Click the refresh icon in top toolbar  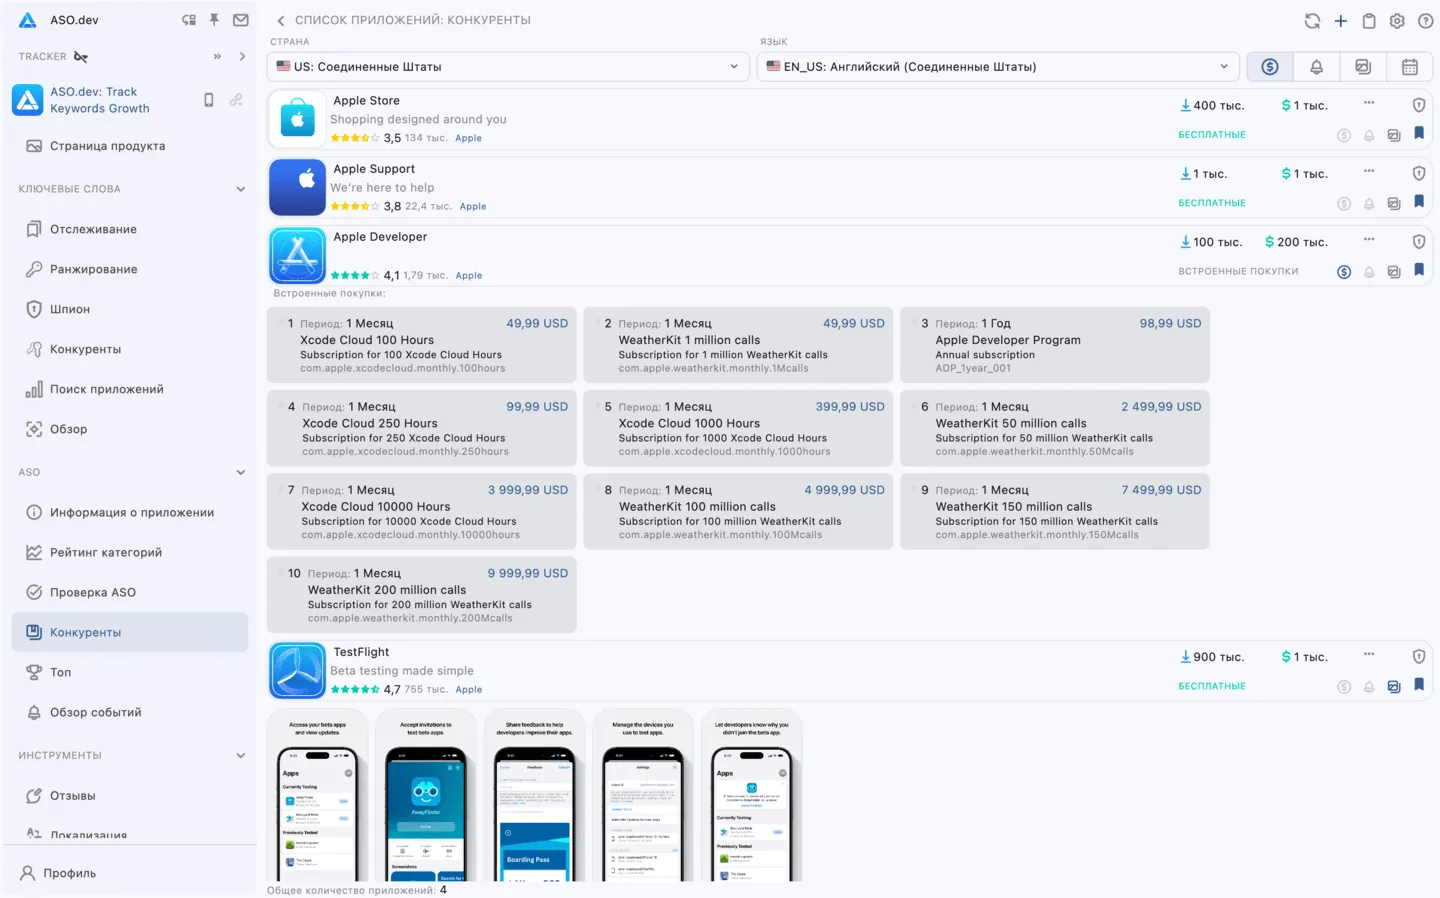click(1312, 21)
